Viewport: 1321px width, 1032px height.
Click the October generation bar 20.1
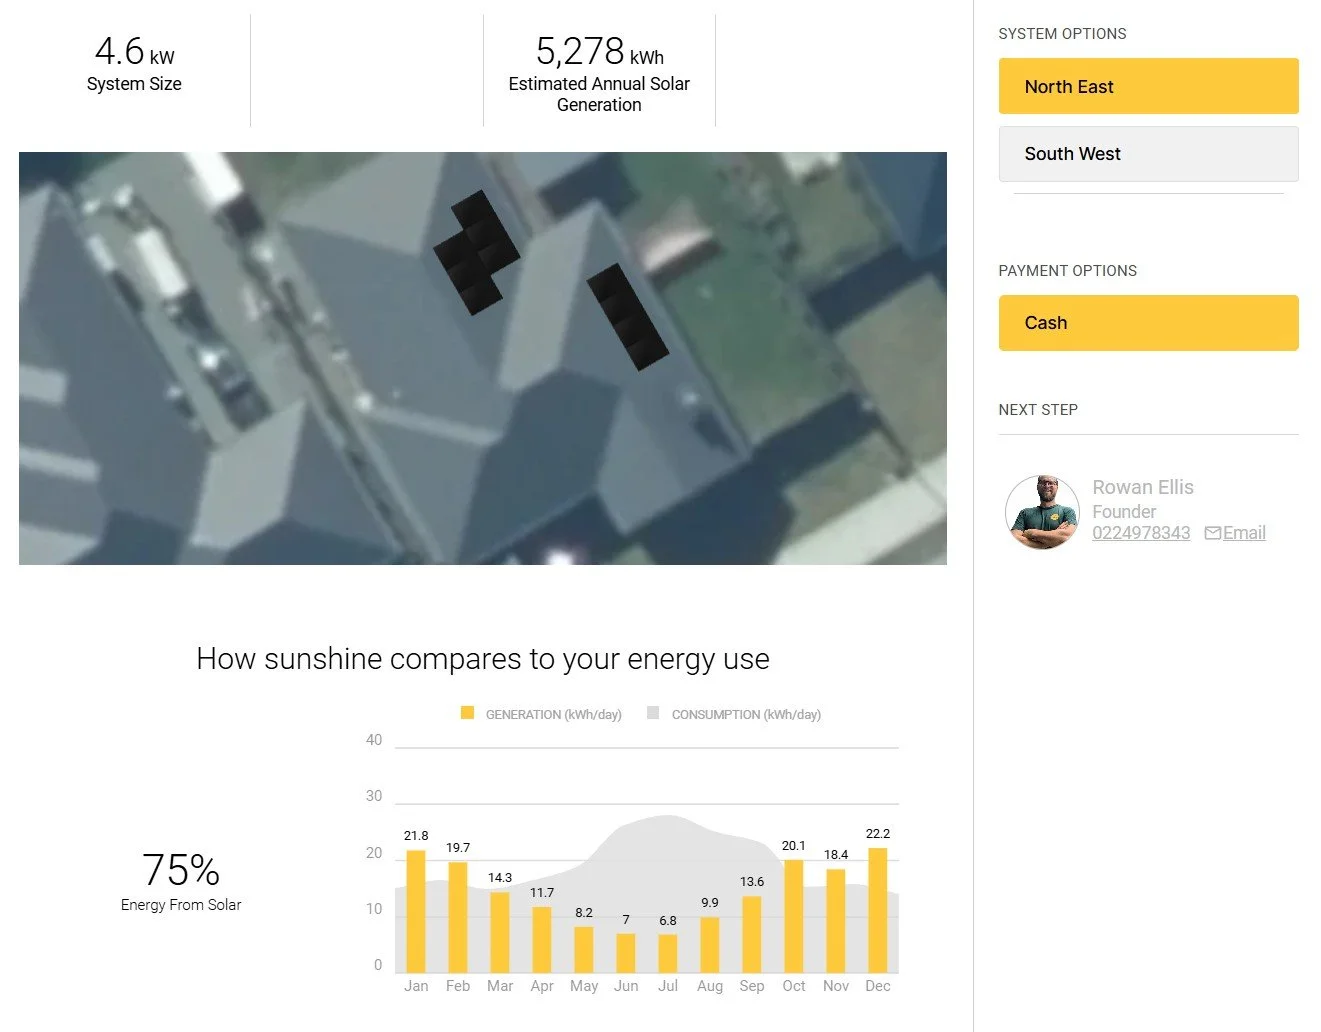tap(794, 916)
